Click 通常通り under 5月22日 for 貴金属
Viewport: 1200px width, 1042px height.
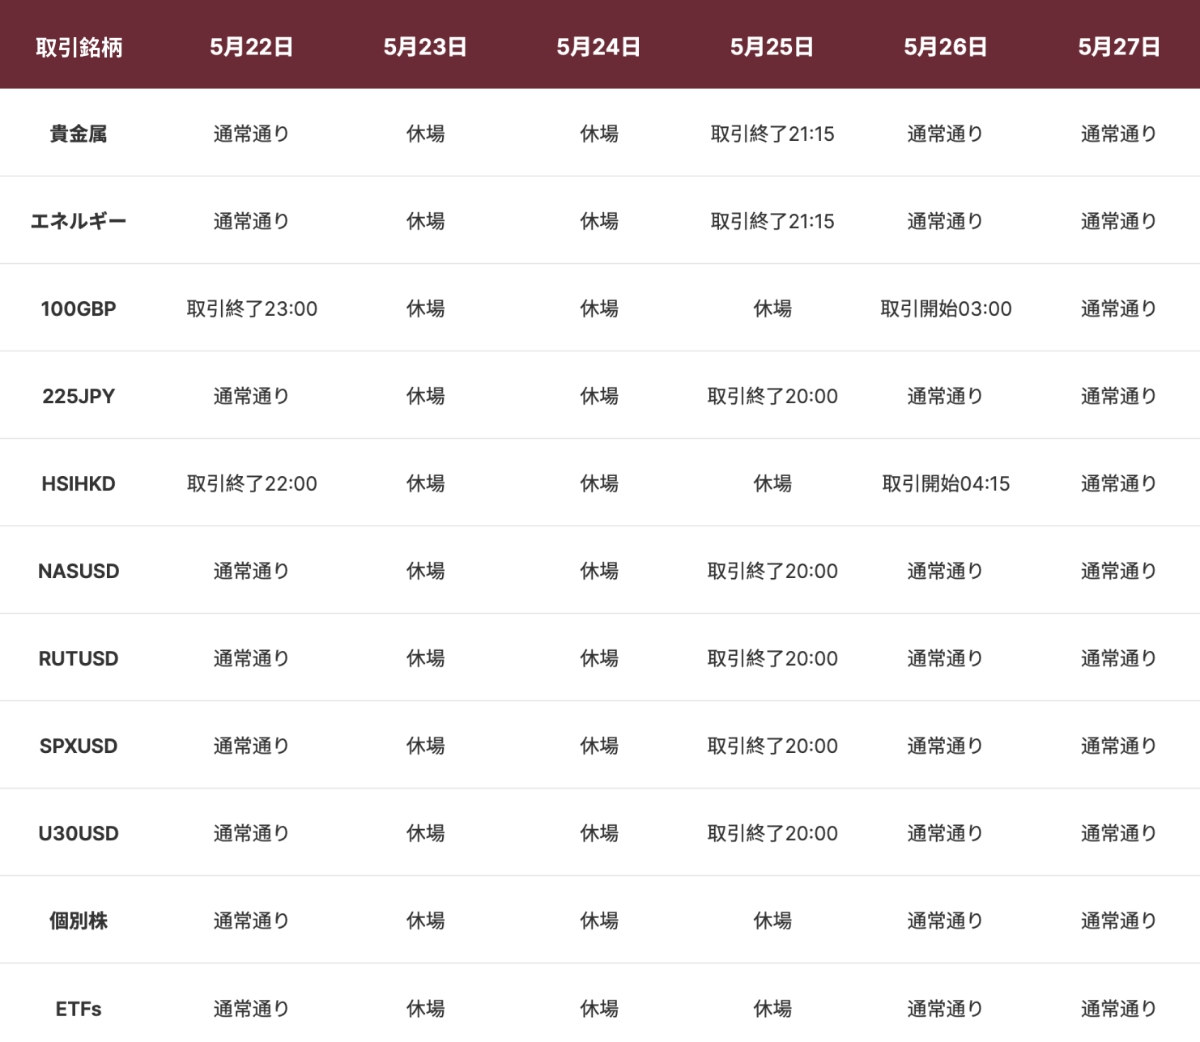point(252,134)
